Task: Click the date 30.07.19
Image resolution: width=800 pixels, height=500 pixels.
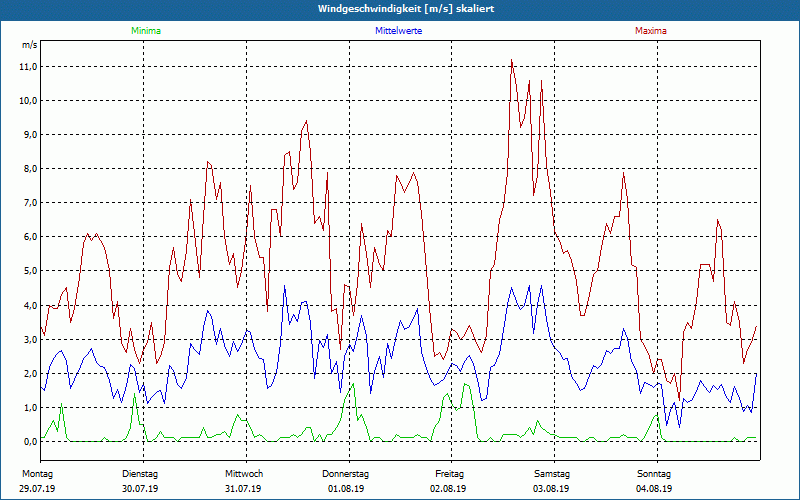Action: coord(140,489)
